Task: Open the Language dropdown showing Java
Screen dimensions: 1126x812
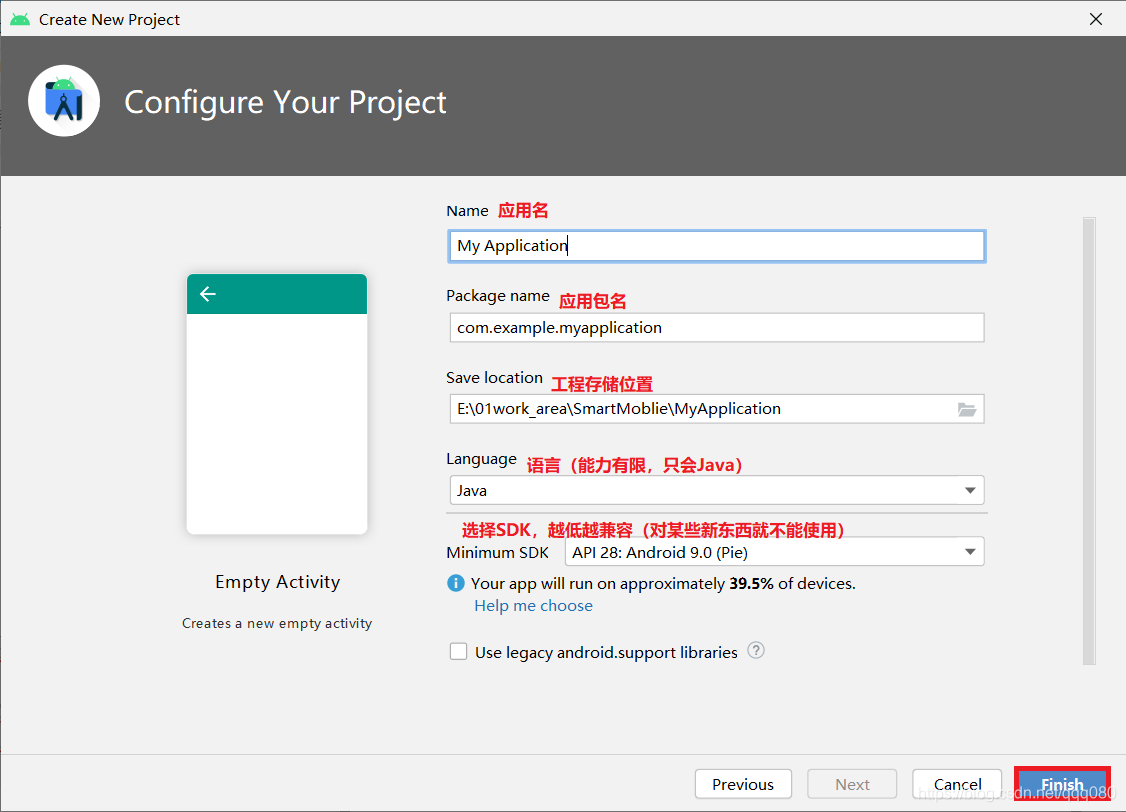Action: (x=716, y=490)
